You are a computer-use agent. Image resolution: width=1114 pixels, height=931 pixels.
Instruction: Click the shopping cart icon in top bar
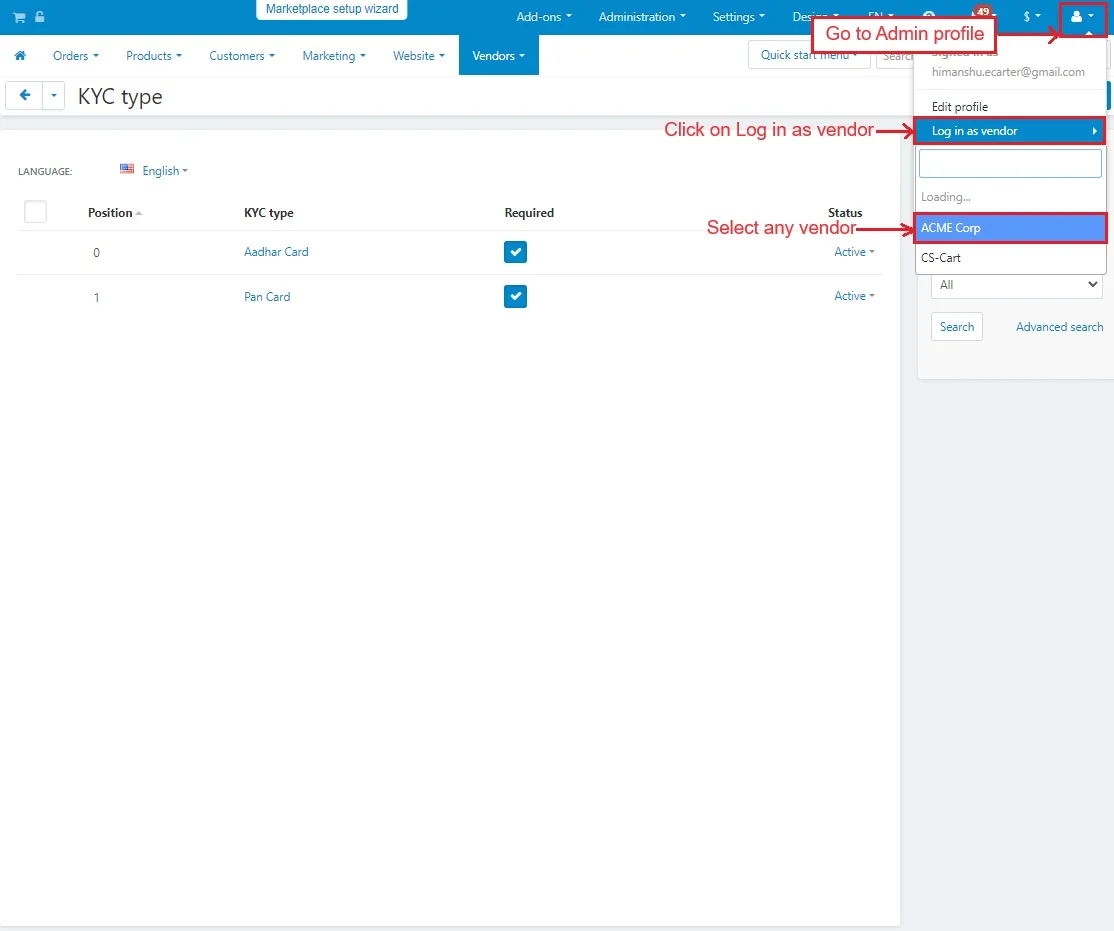click(19, 17)
